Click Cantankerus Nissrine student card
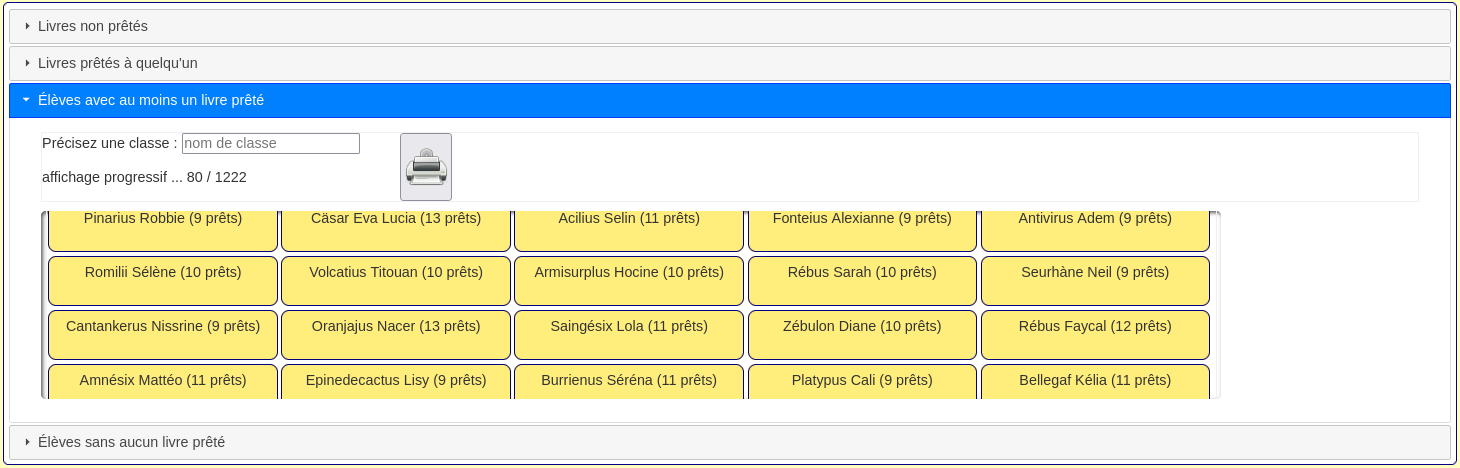 click(x=163, y=335)
